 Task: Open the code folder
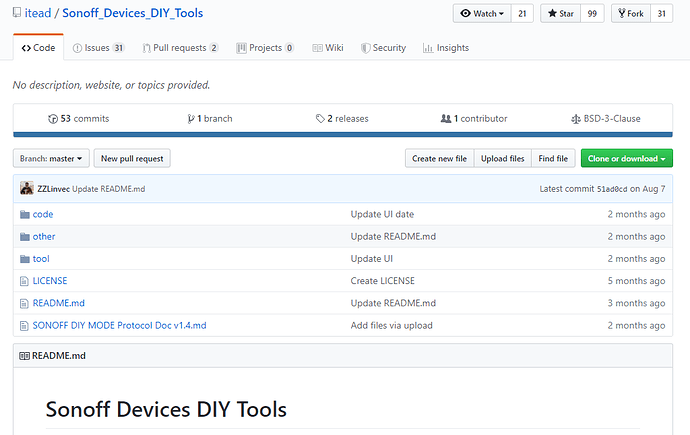point(43,214)
